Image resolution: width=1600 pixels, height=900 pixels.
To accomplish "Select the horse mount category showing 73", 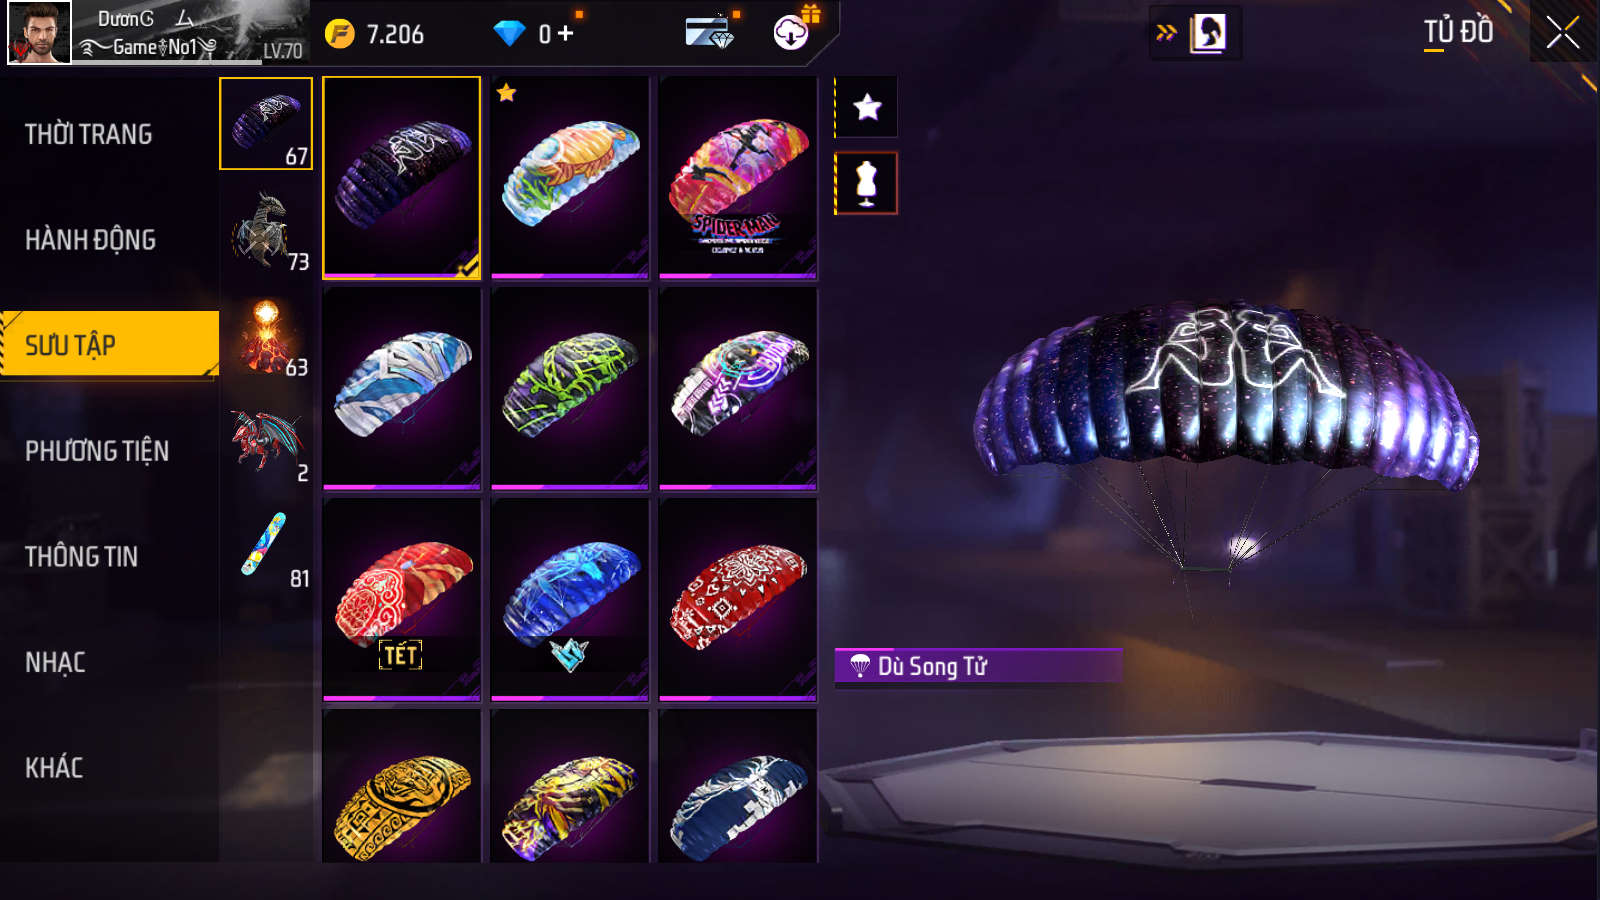I will tap(266, 231).
